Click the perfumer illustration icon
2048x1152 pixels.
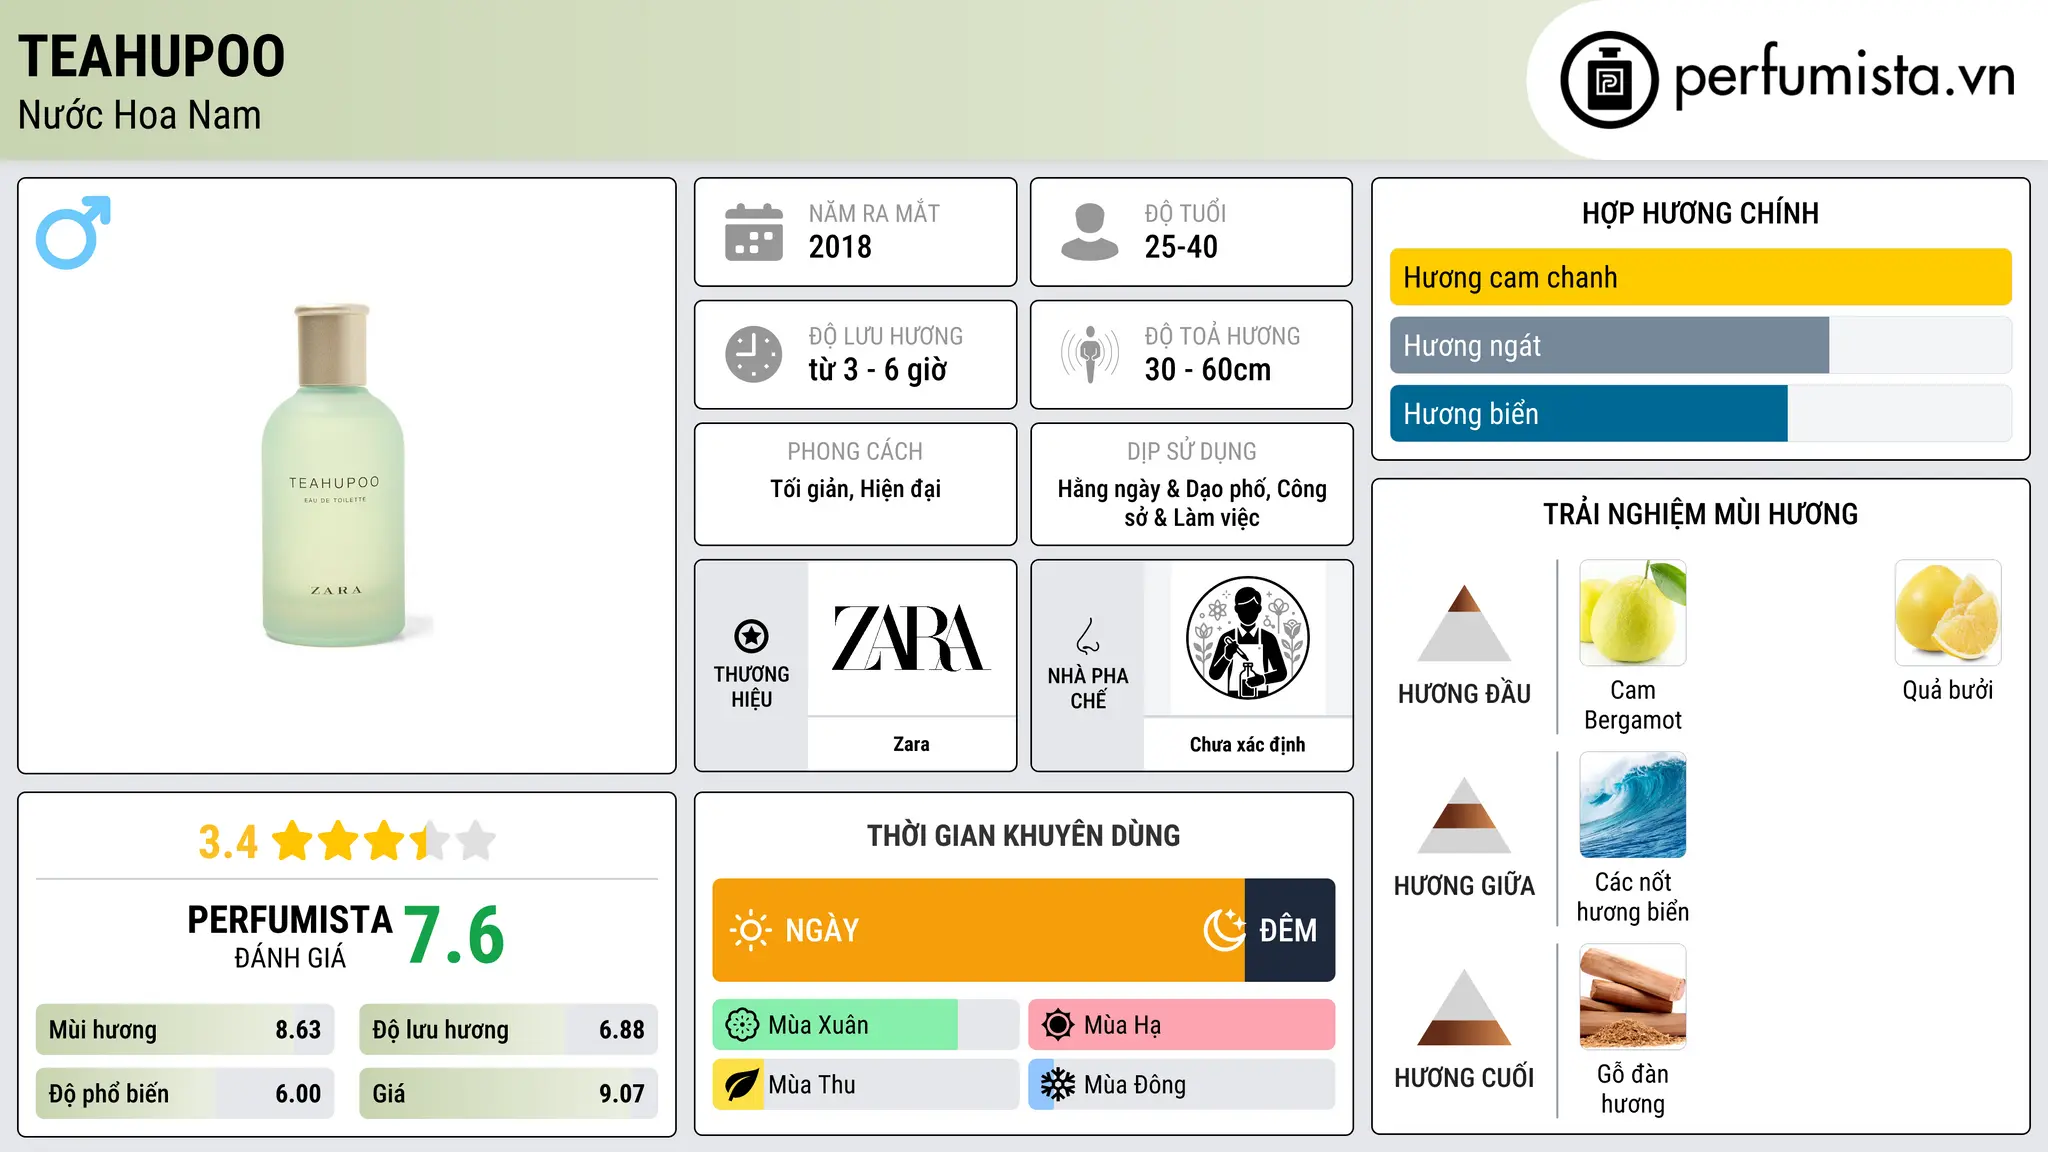1247,638
